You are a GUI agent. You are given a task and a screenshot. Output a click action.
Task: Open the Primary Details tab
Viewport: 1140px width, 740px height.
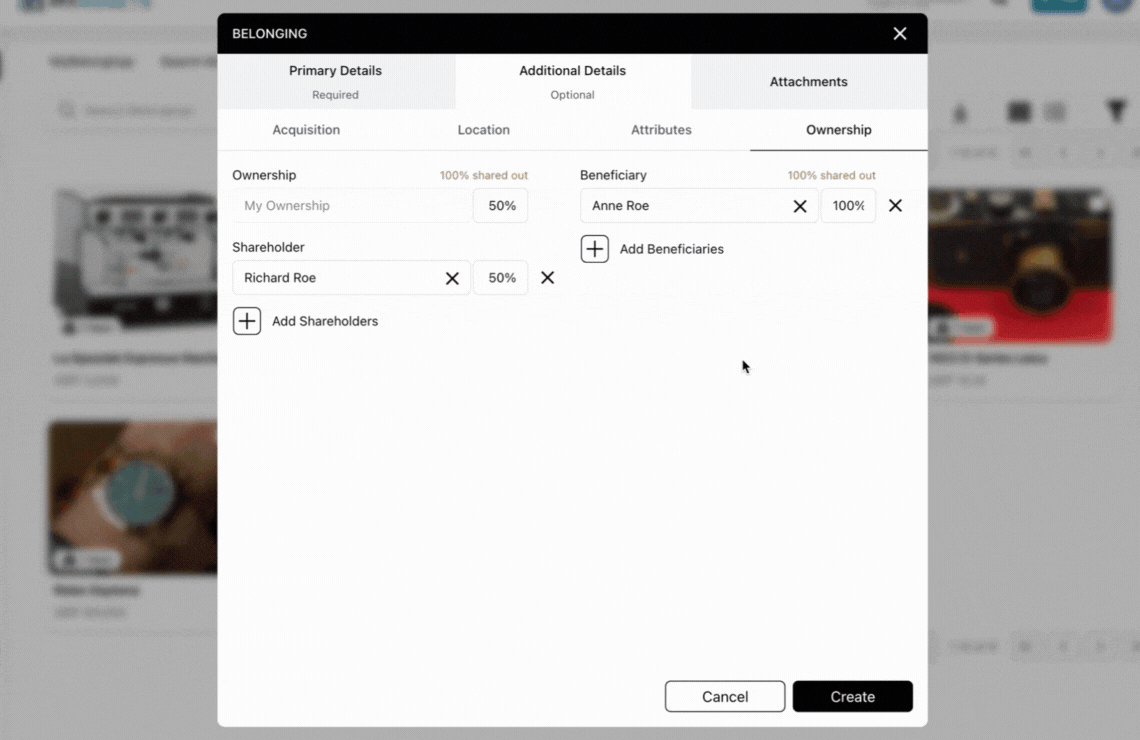click(335, 80)
